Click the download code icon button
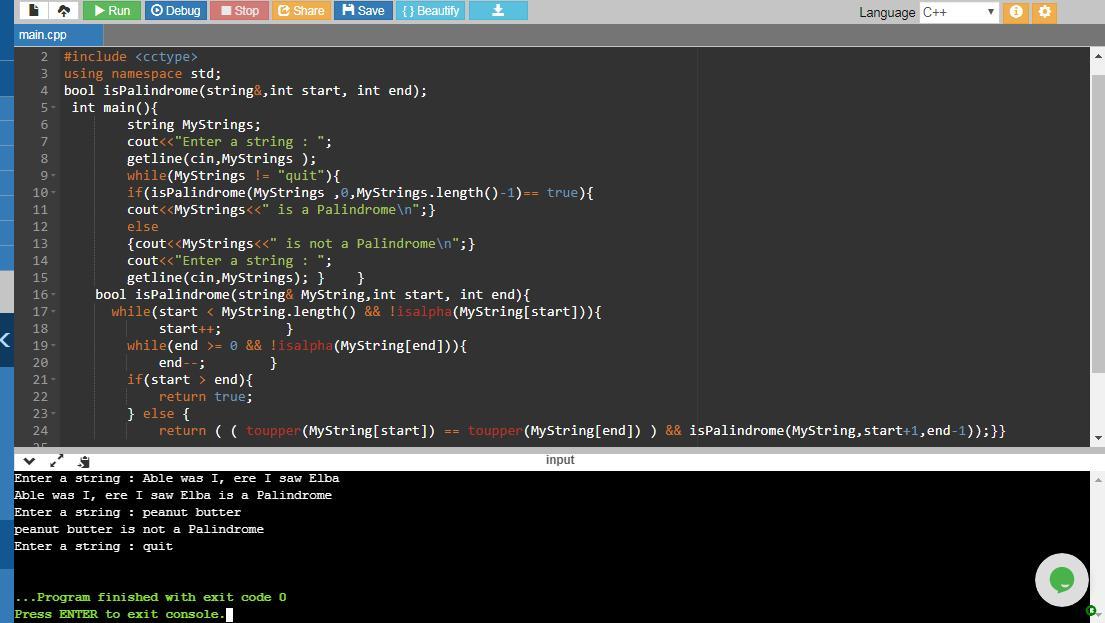The image size is (1105, 623). (x=497, y=11)
